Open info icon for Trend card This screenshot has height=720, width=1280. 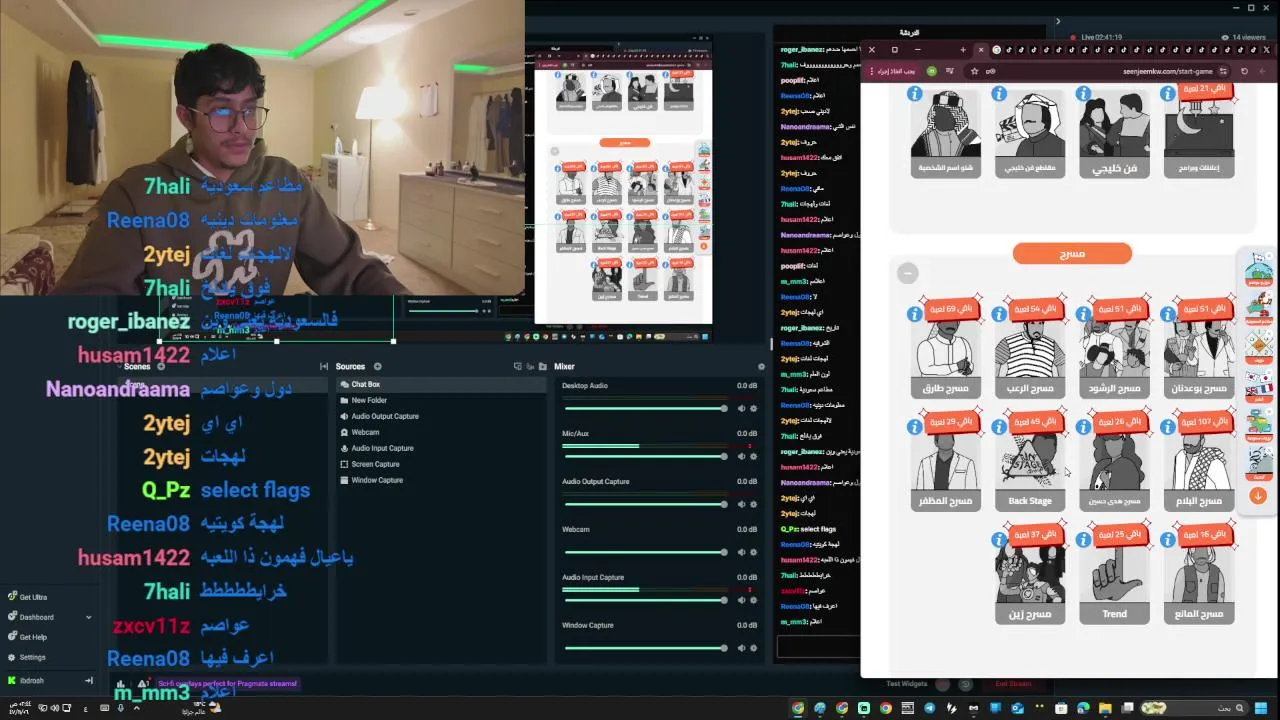(x=1083, y=540)
